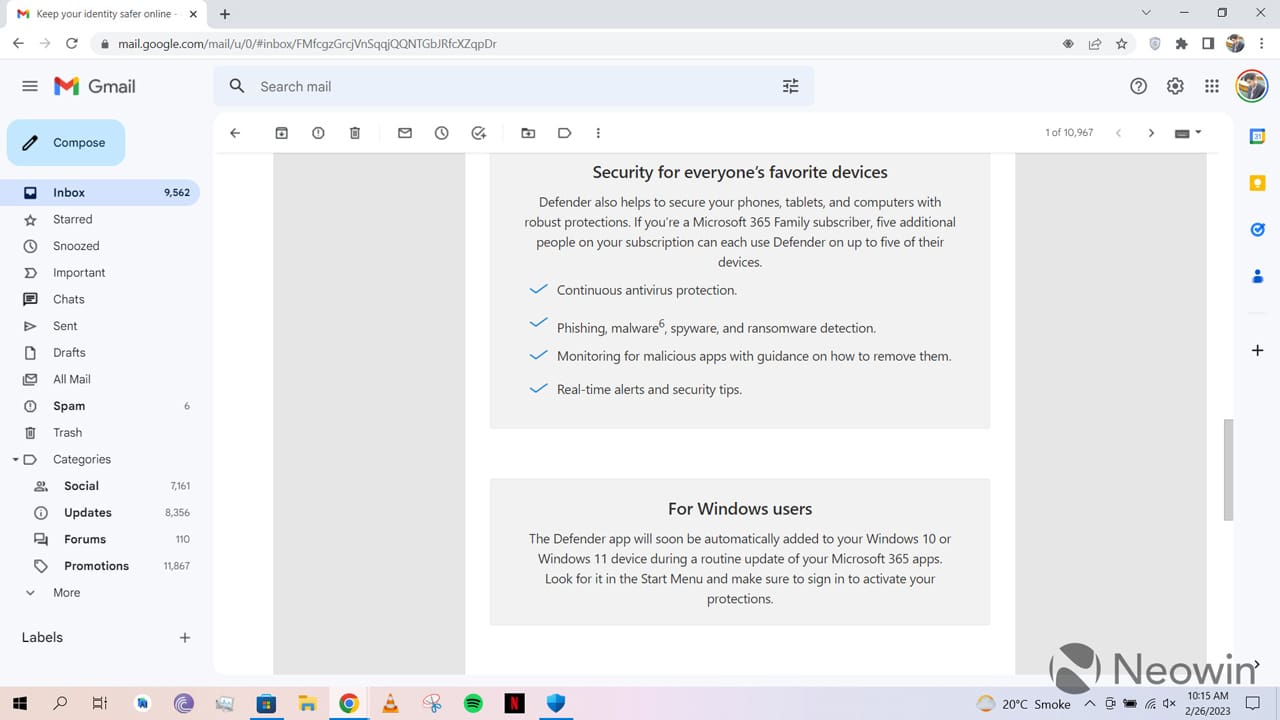Toggle the main menu hamburger button

point(30,86)
